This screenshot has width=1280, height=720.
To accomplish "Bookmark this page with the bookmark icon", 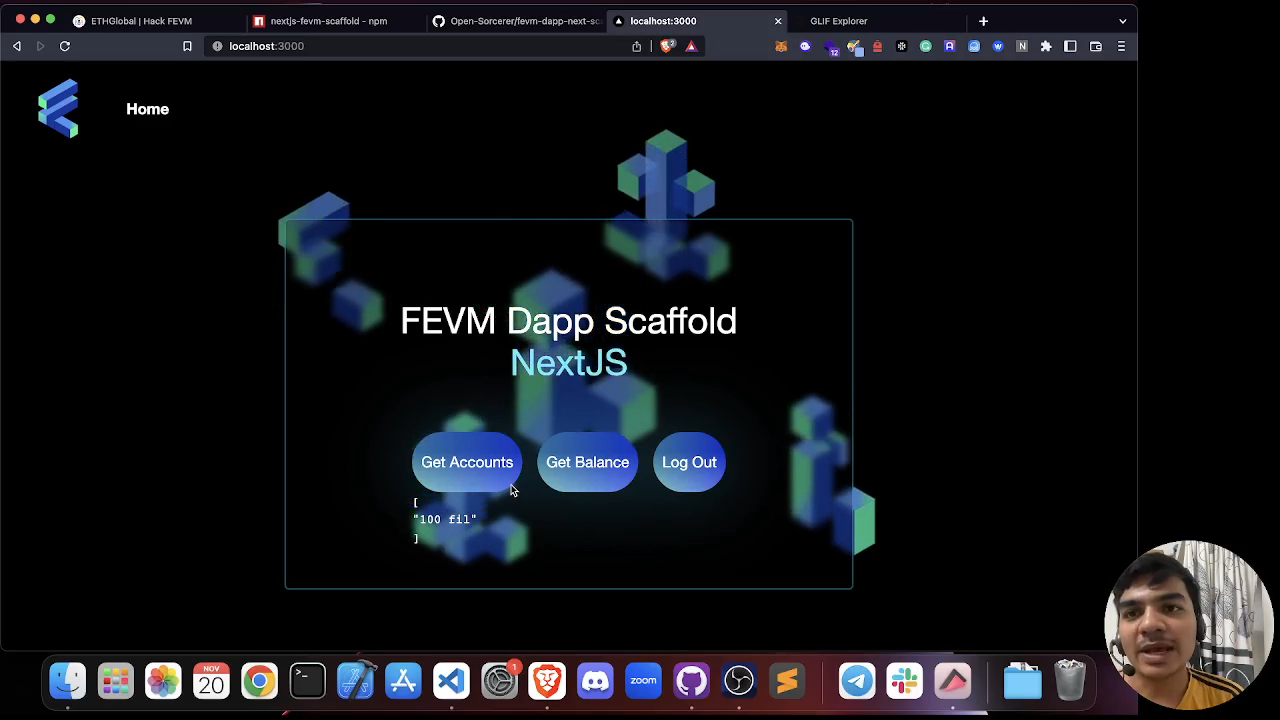I will pos(187,46).
